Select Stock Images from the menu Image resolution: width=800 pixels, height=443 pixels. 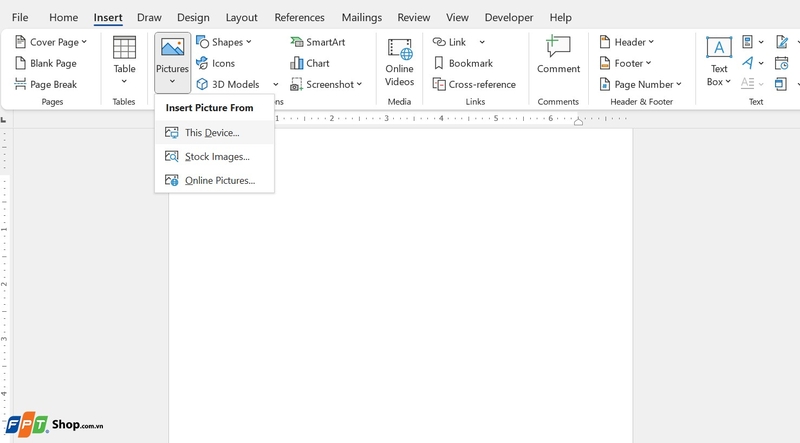[x=217, y=157]
